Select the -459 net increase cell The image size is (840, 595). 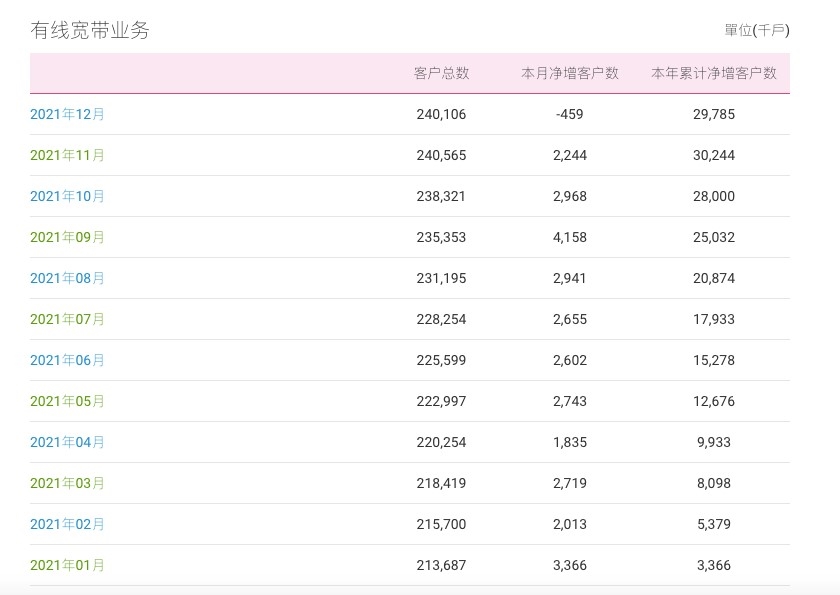point(570,114)
